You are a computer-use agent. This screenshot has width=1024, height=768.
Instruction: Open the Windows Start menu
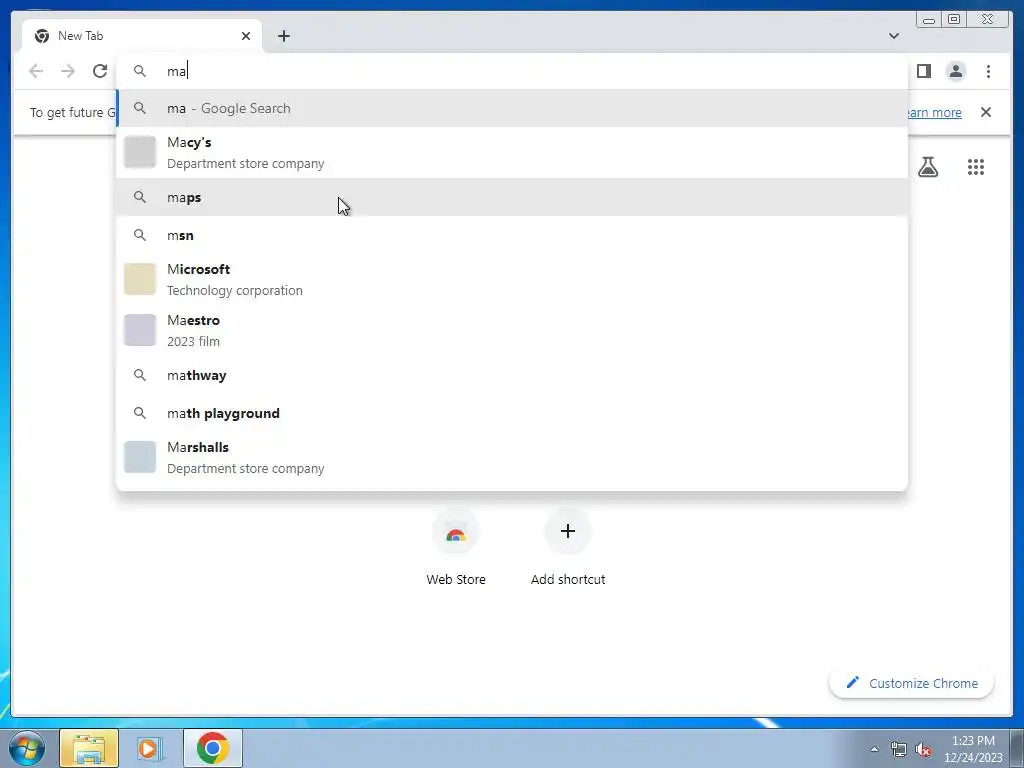coord(26,748)
